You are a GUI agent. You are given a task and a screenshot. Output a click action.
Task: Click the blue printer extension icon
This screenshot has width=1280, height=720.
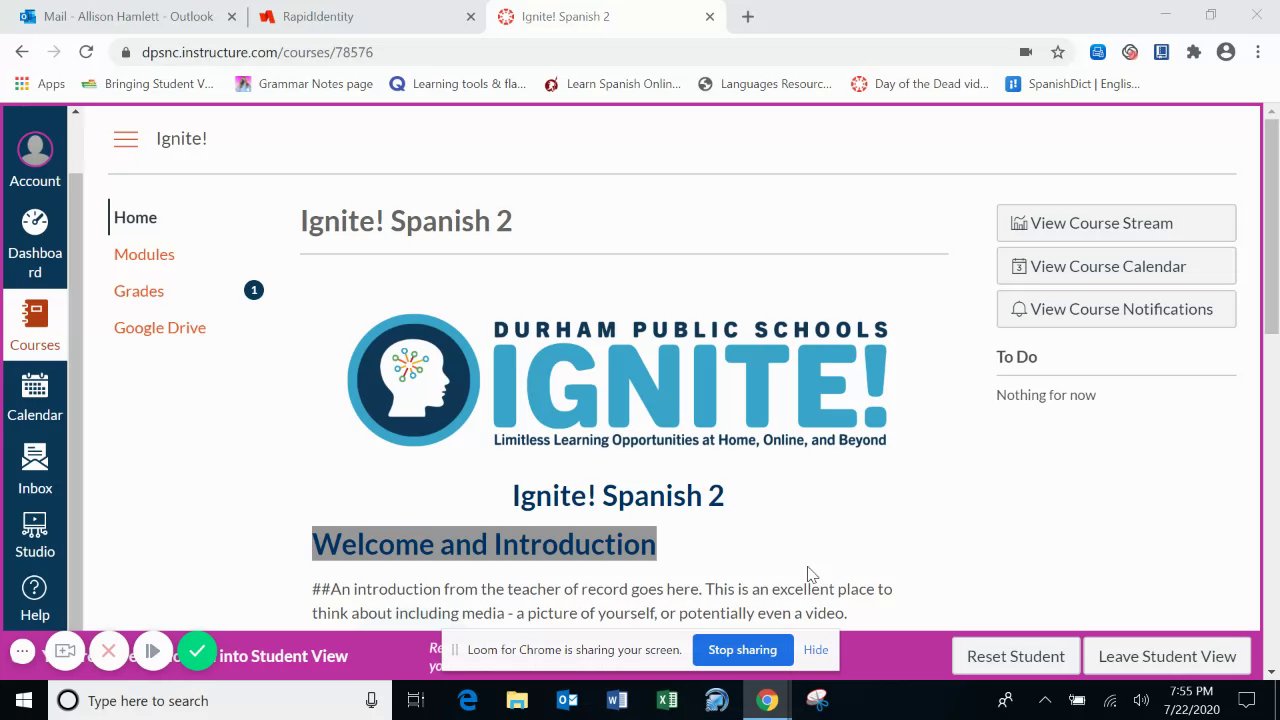point(1098,52)
